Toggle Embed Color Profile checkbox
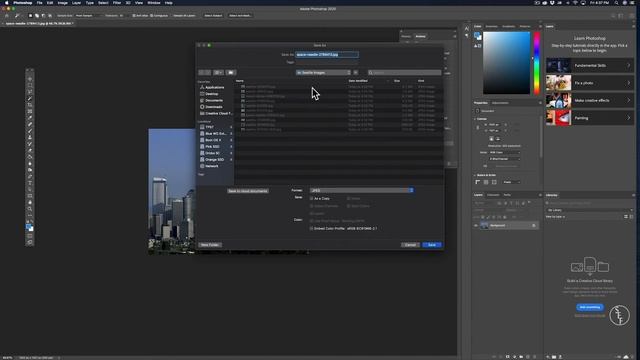640x360 pixels. point(311,229)
